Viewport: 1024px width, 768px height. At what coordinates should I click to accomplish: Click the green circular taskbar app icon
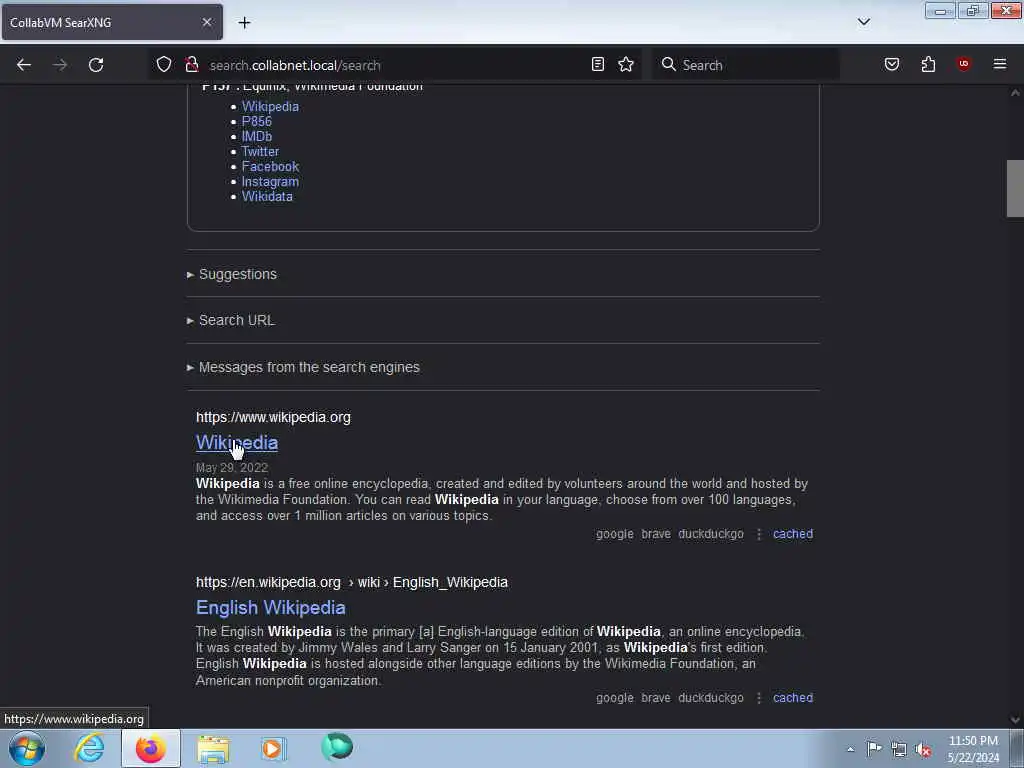[x=337, y=746]
